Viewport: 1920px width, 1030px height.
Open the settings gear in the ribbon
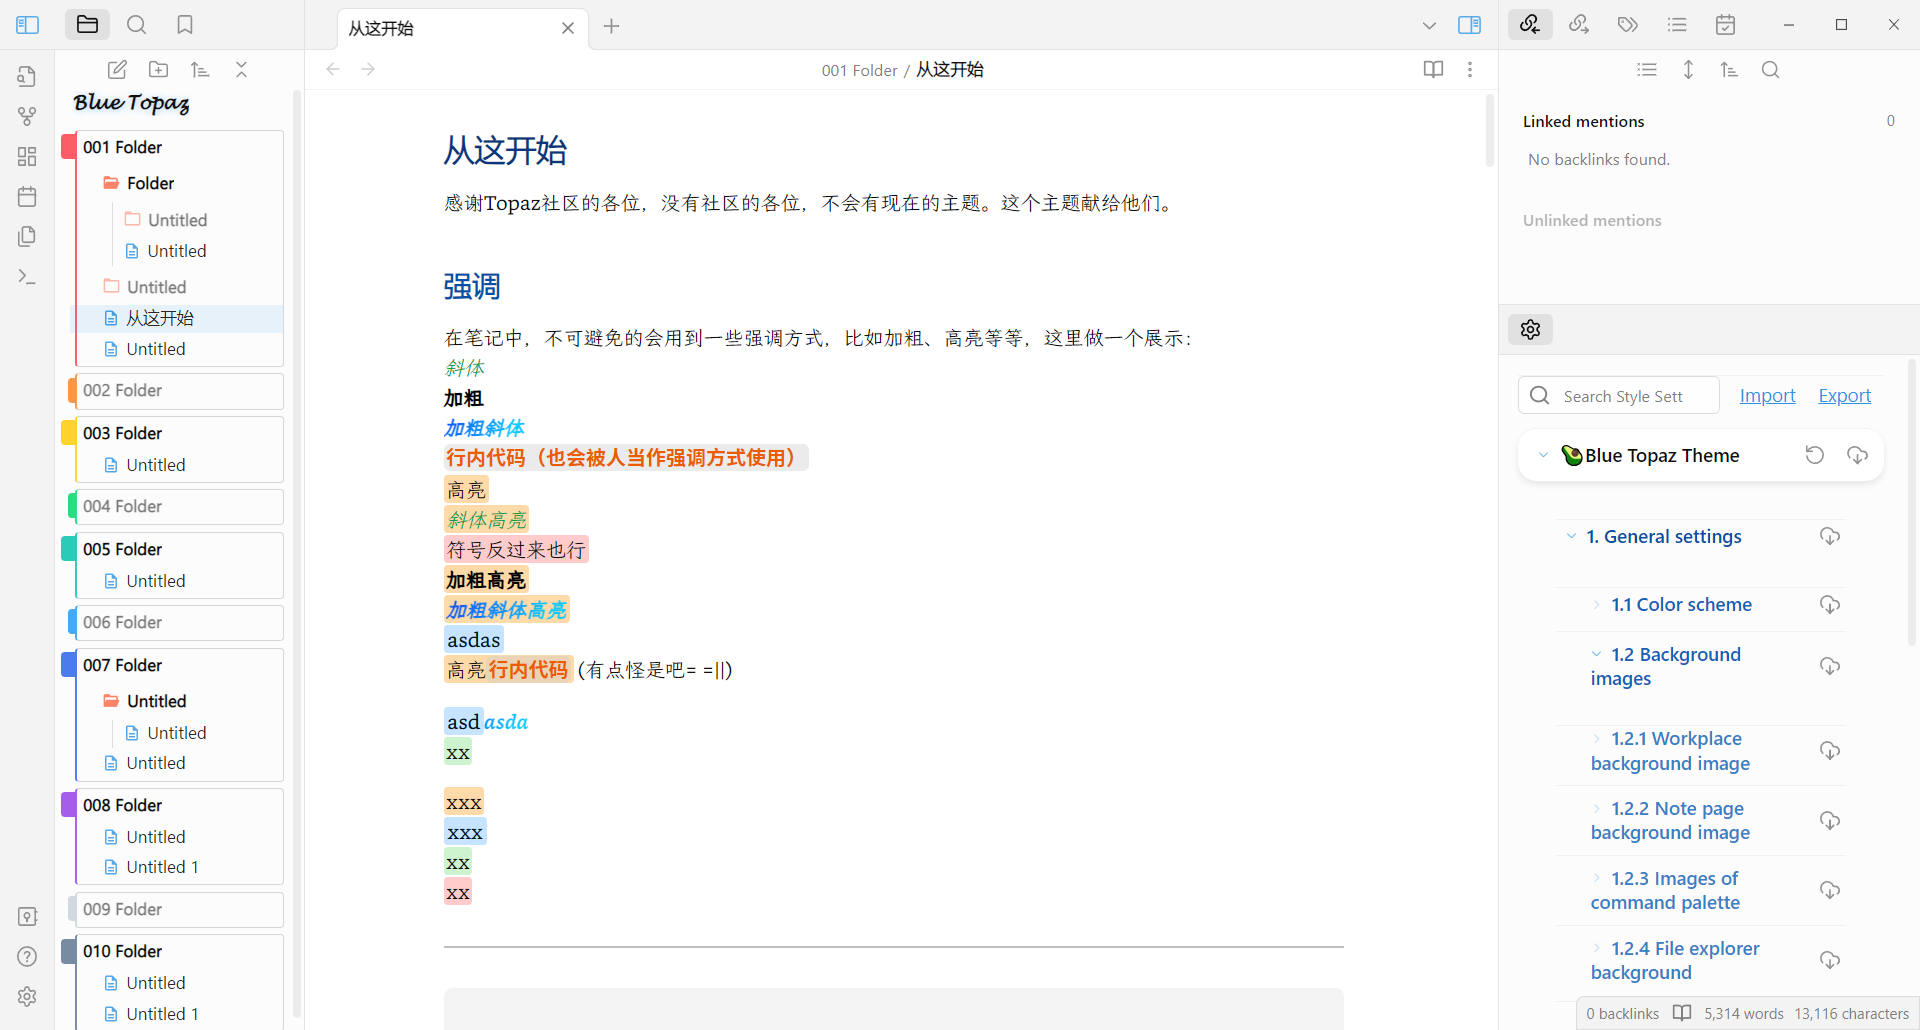point(27,996)
